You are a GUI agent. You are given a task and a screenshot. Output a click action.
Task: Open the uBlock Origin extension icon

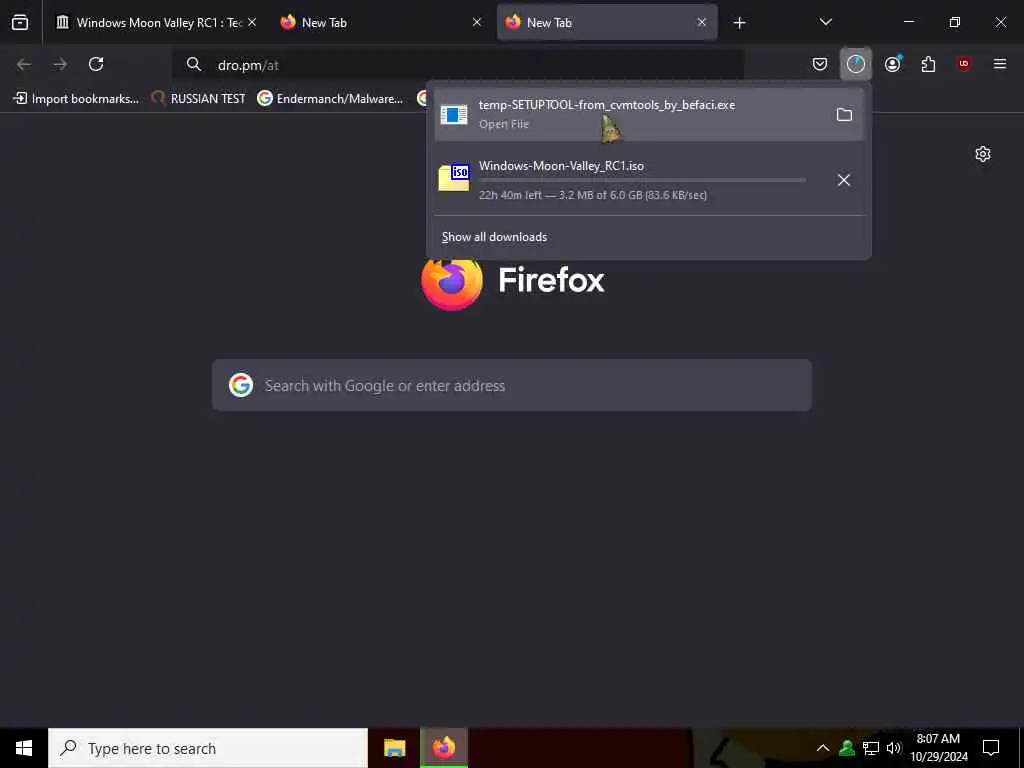(964, 64)
